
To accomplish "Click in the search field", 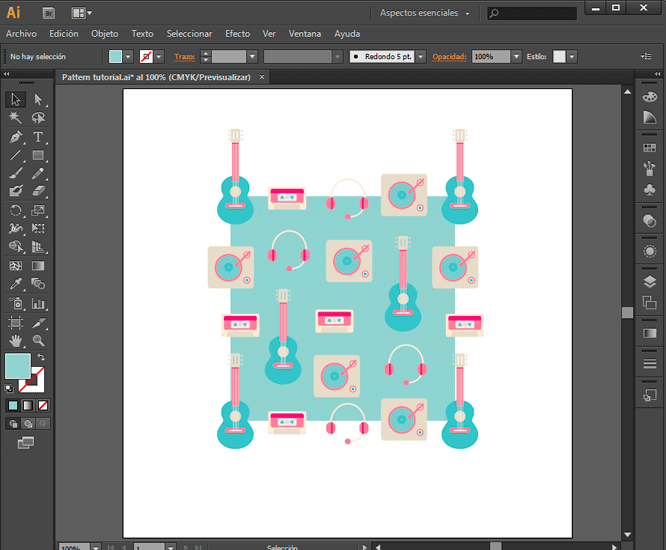I will [532, 13].
